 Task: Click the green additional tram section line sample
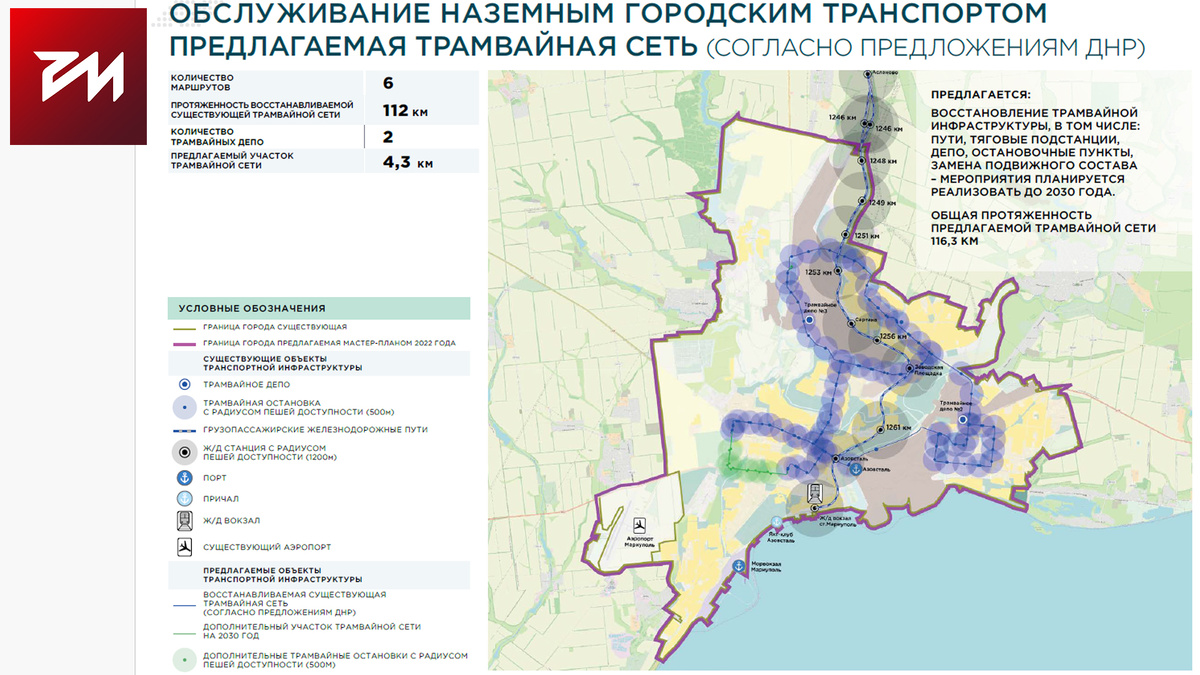click(184, 632)
